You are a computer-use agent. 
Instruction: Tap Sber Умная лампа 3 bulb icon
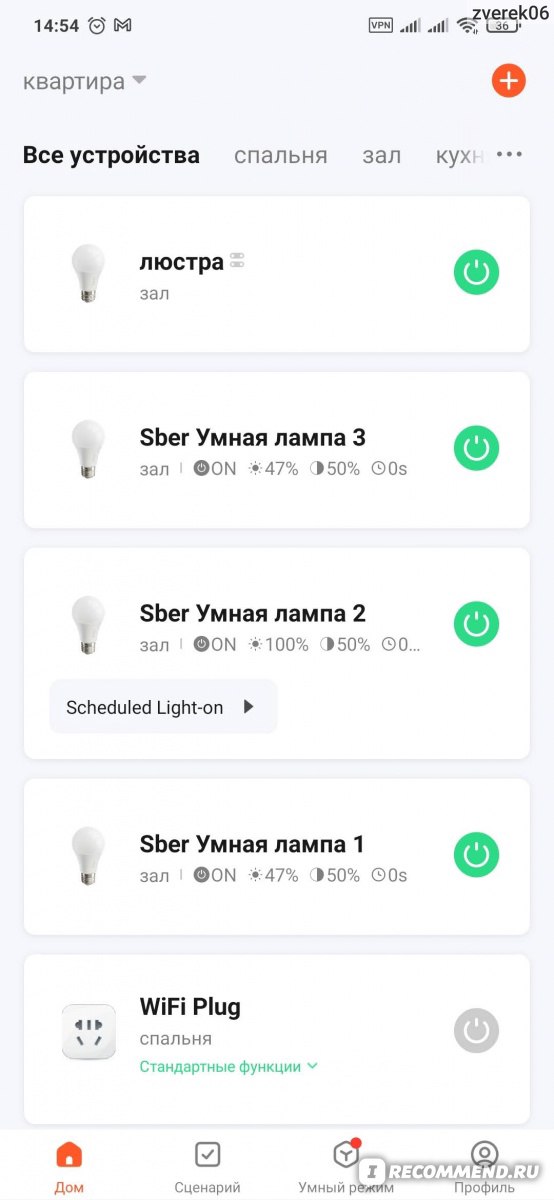click(88, 449)
